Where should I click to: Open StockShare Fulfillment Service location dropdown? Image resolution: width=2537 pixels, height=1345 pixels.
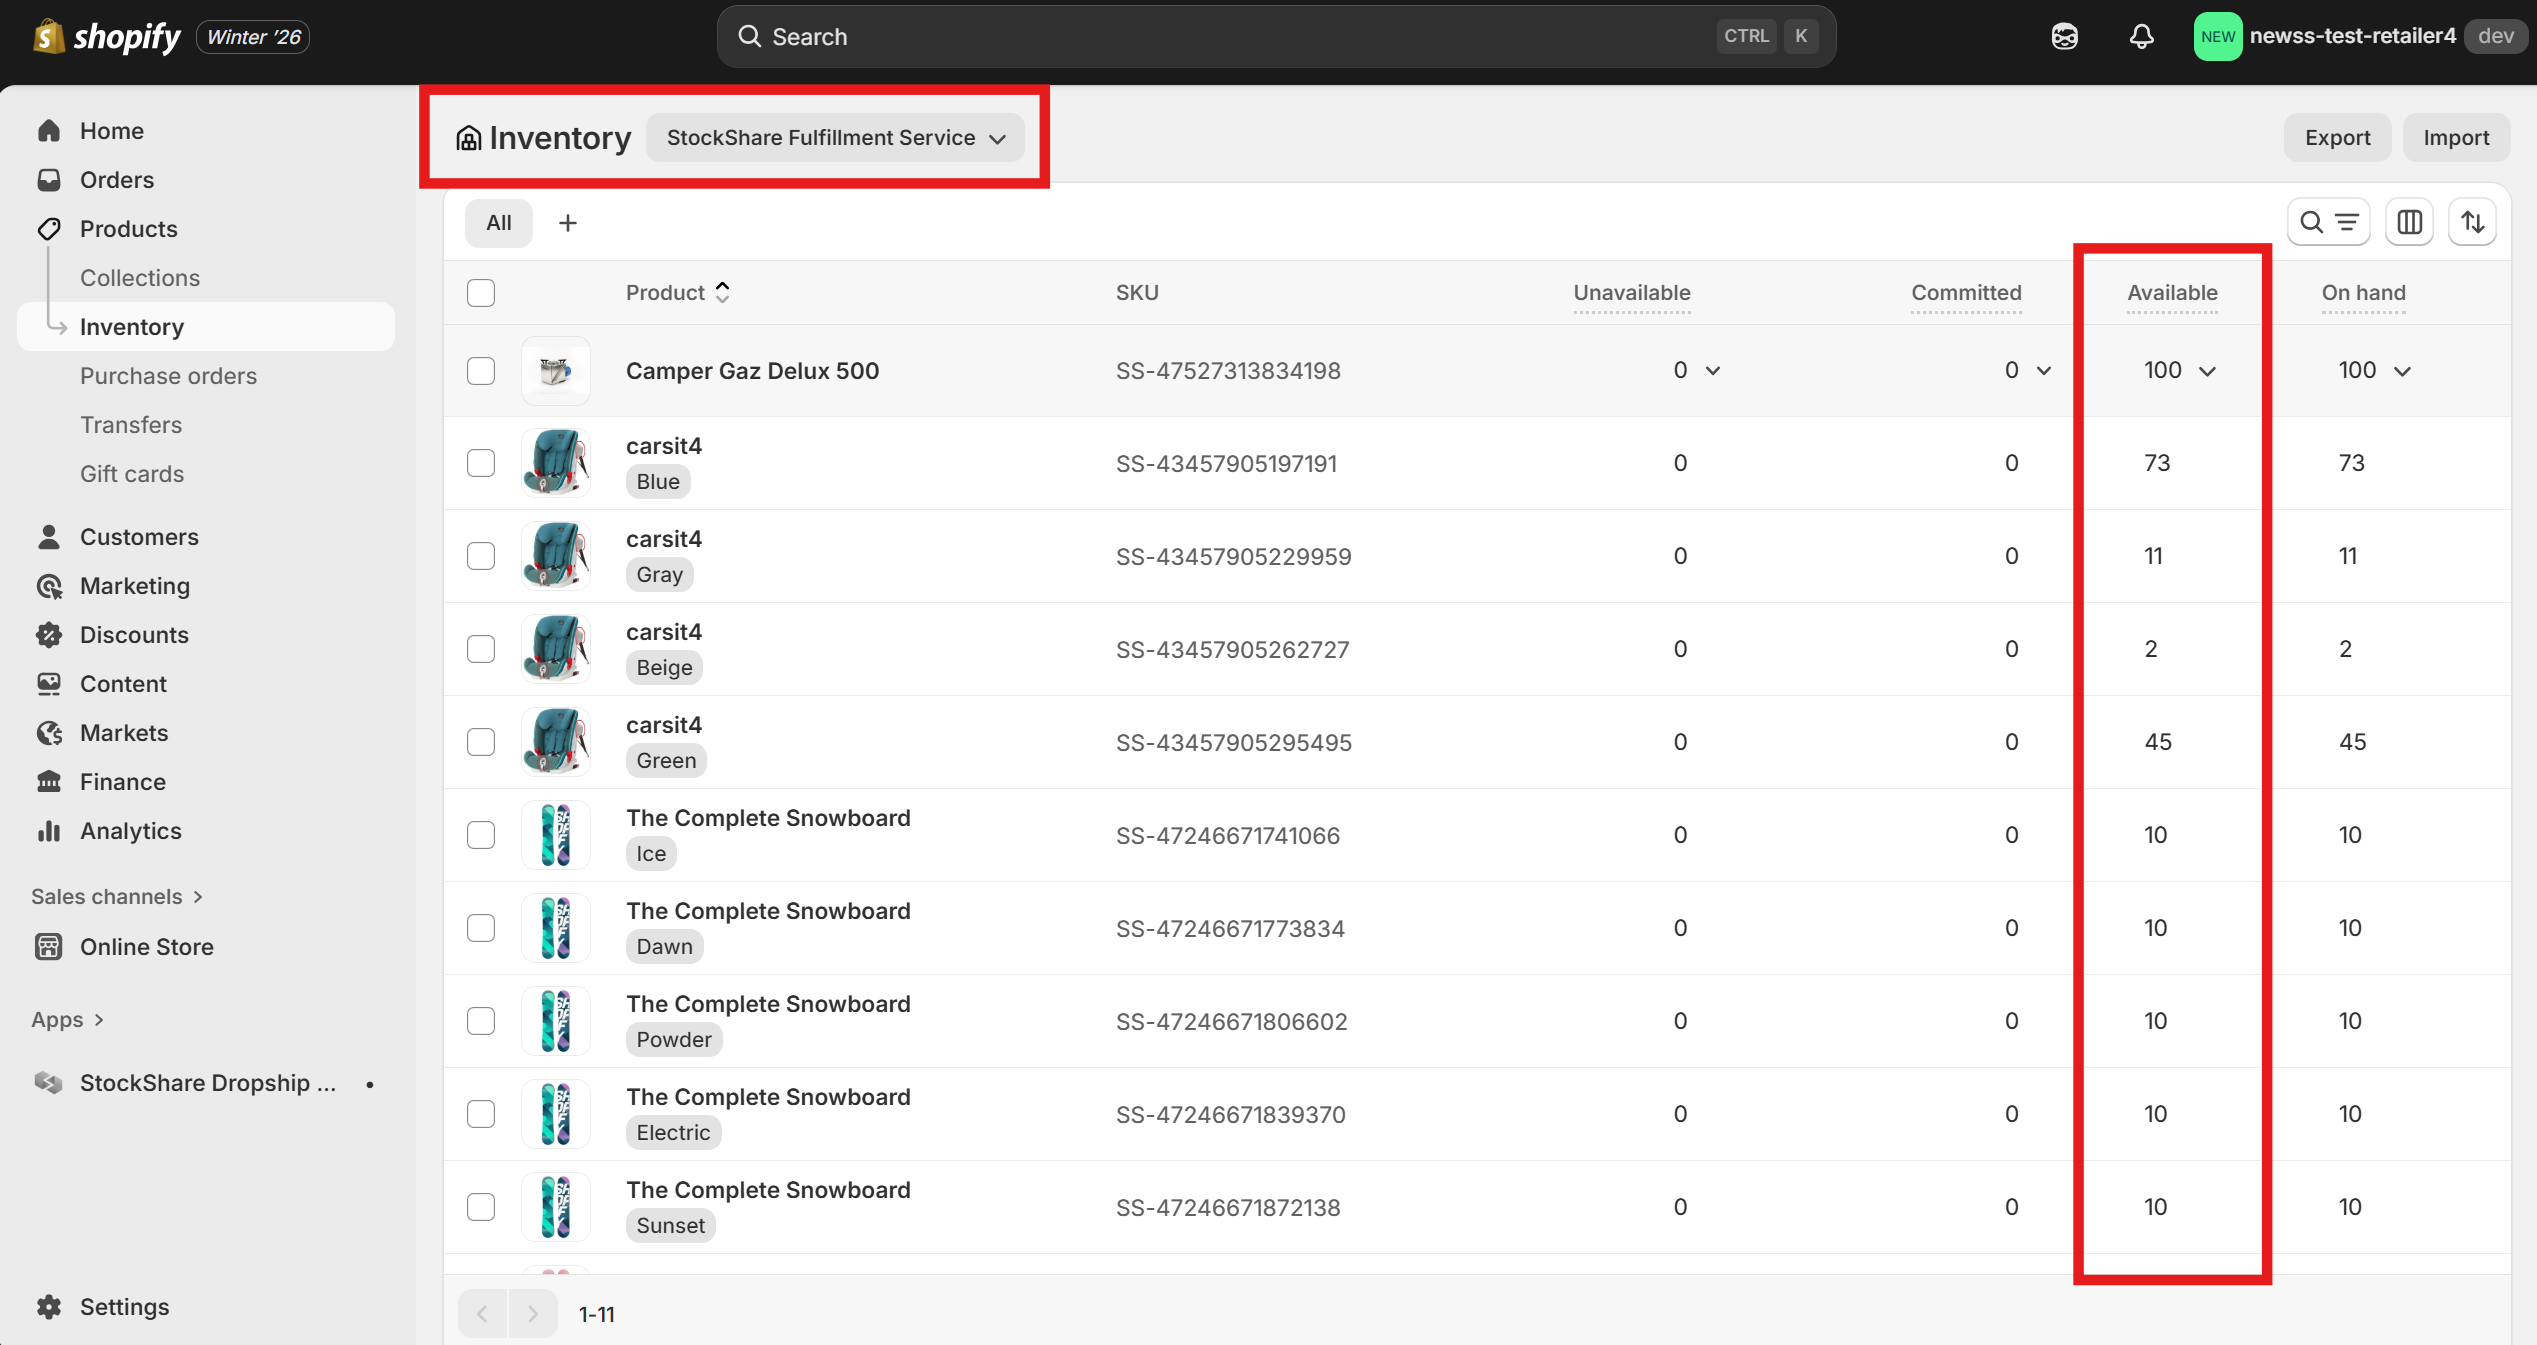[835, 138]
